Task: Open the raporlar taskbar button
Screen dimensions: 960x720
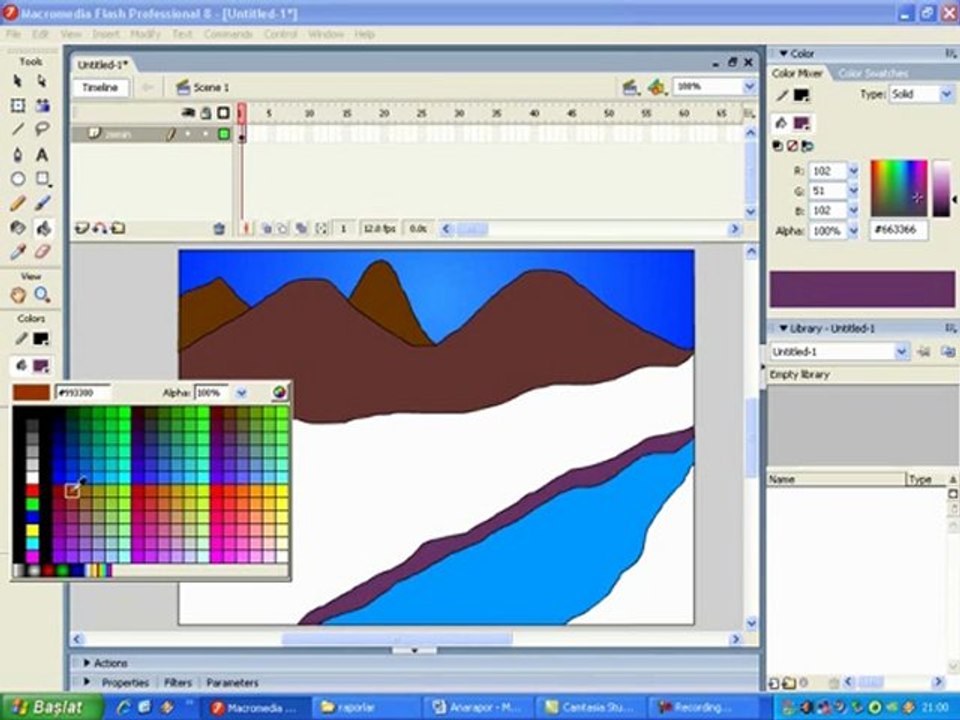Action: 365,708
